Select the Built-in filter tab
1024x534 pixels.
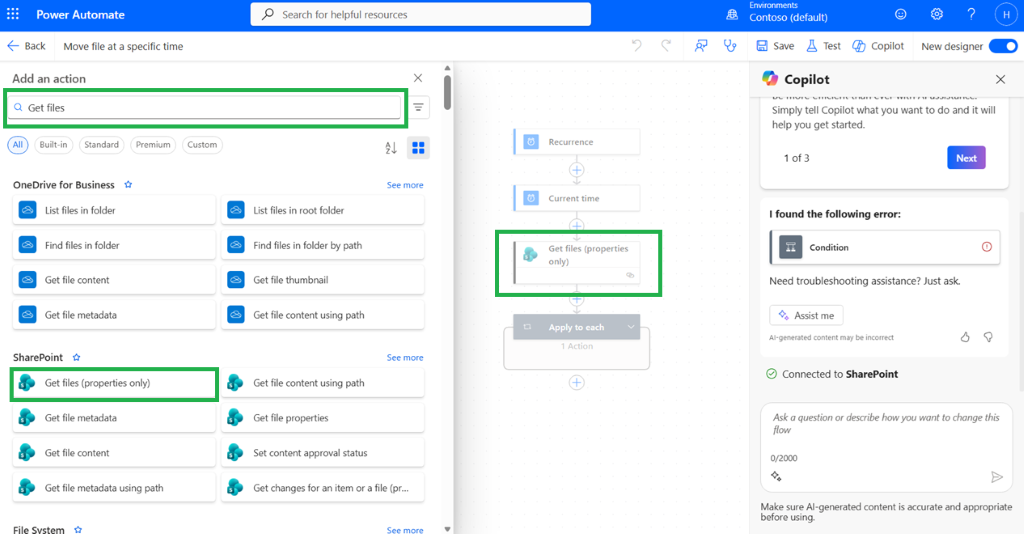point(54,145)
